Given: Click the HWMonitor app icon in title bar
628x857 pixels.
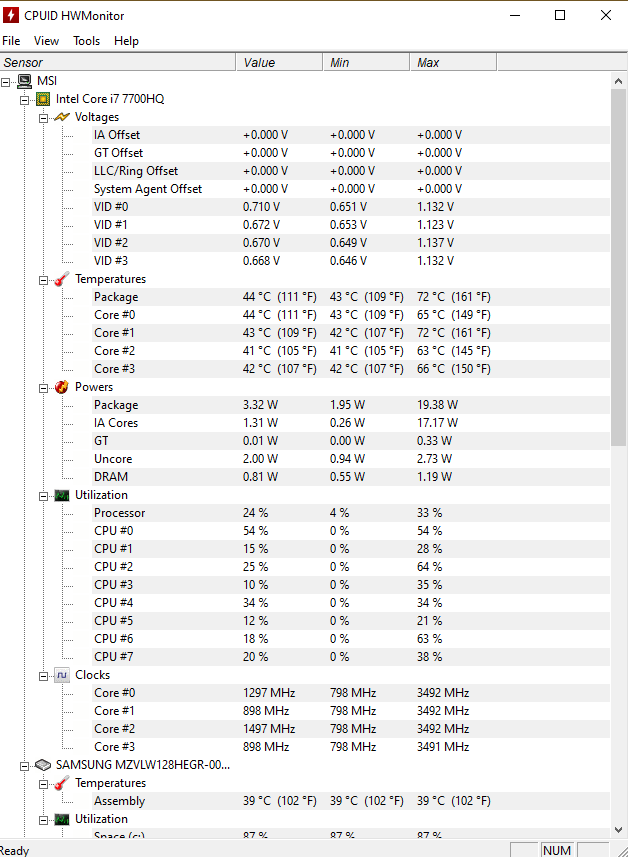Looking at the screenshot, I should tap(10, 15).
